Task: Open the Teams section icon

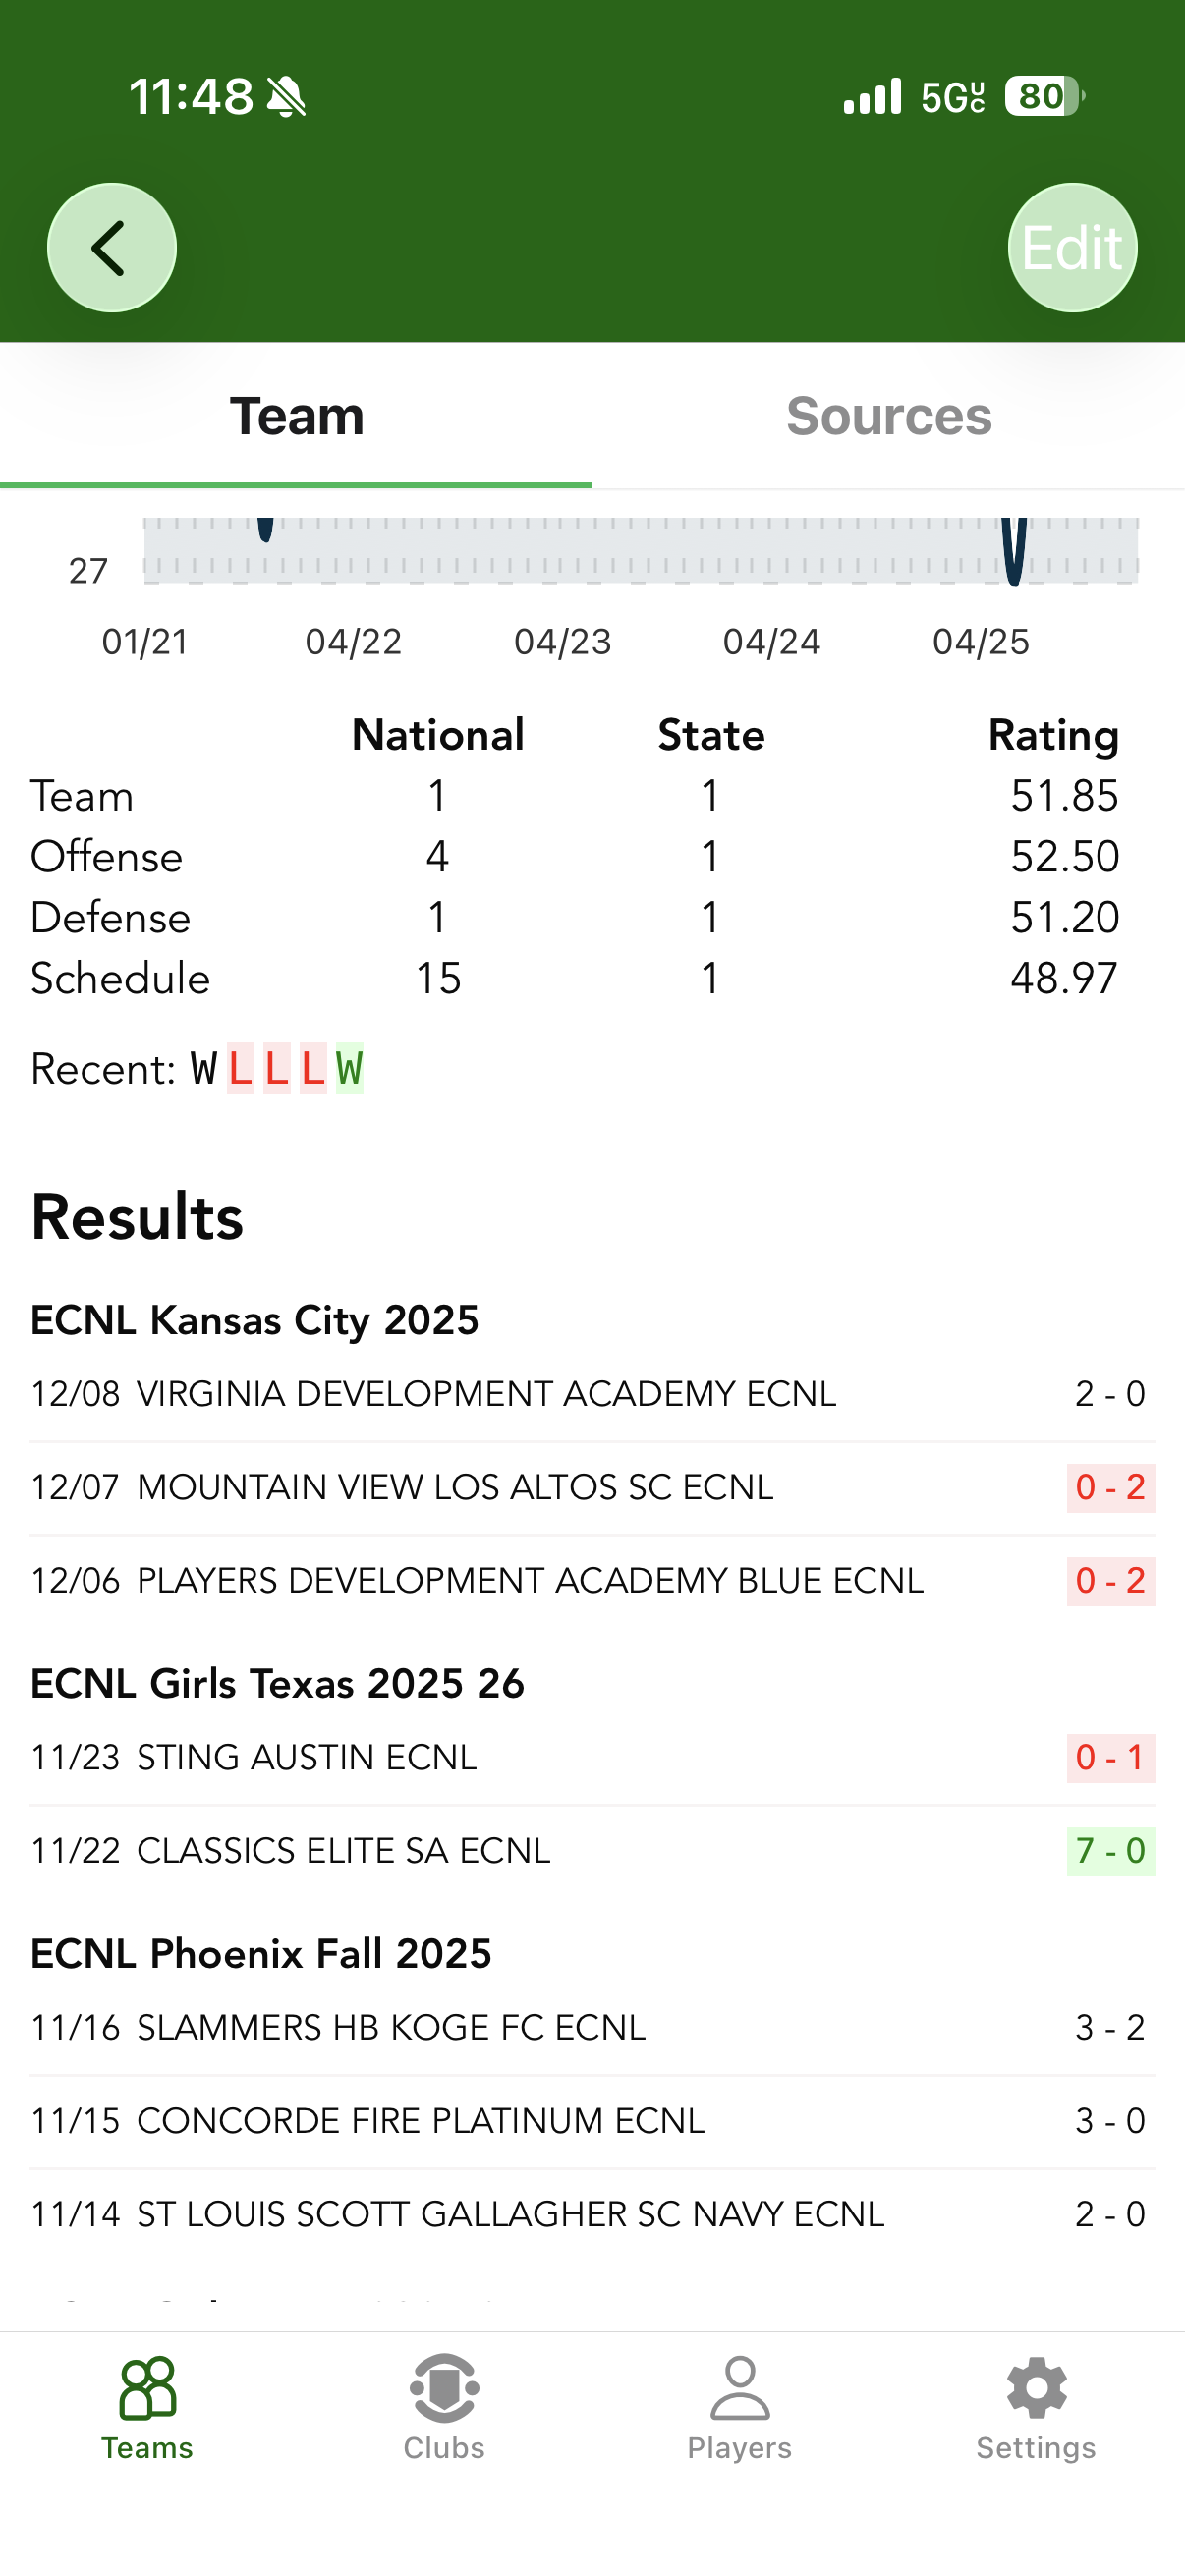Action: pos(147,2388)
